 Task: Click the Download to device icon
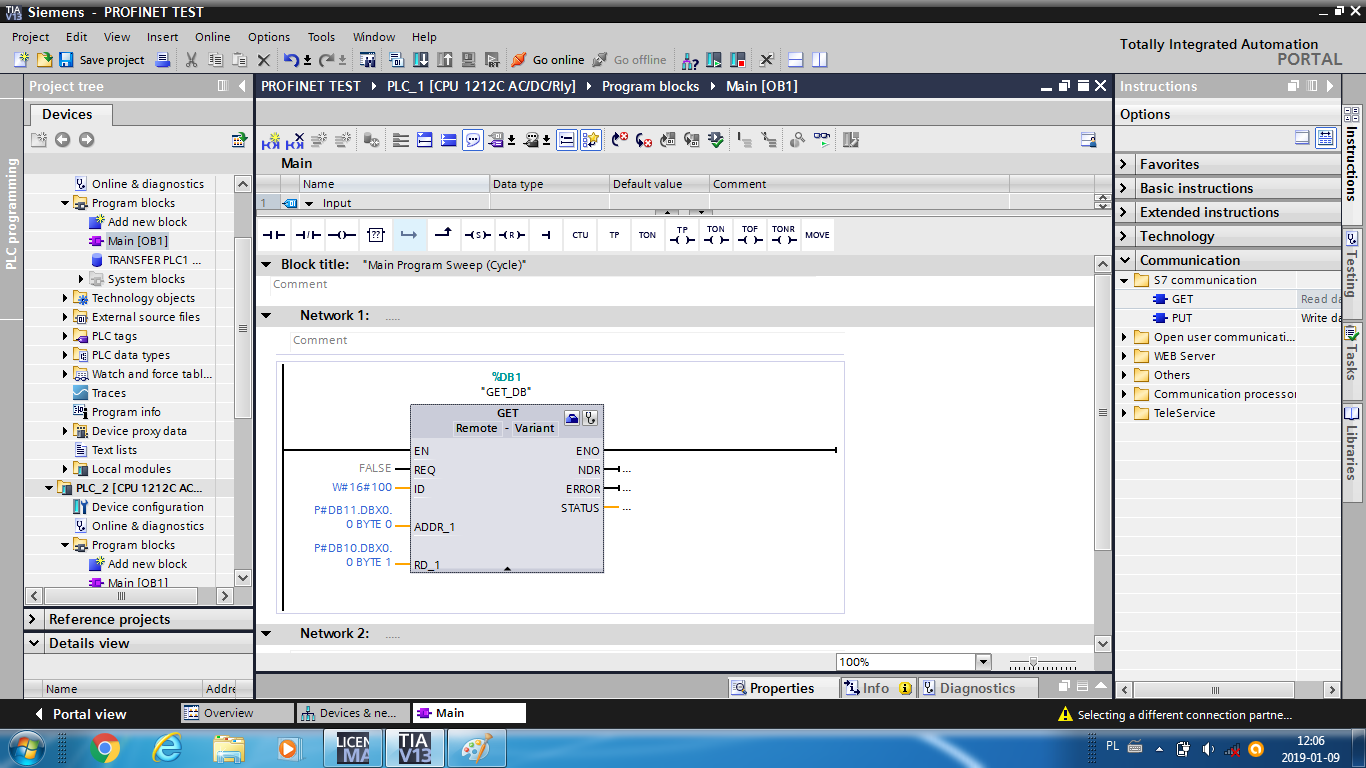point(421,60)
